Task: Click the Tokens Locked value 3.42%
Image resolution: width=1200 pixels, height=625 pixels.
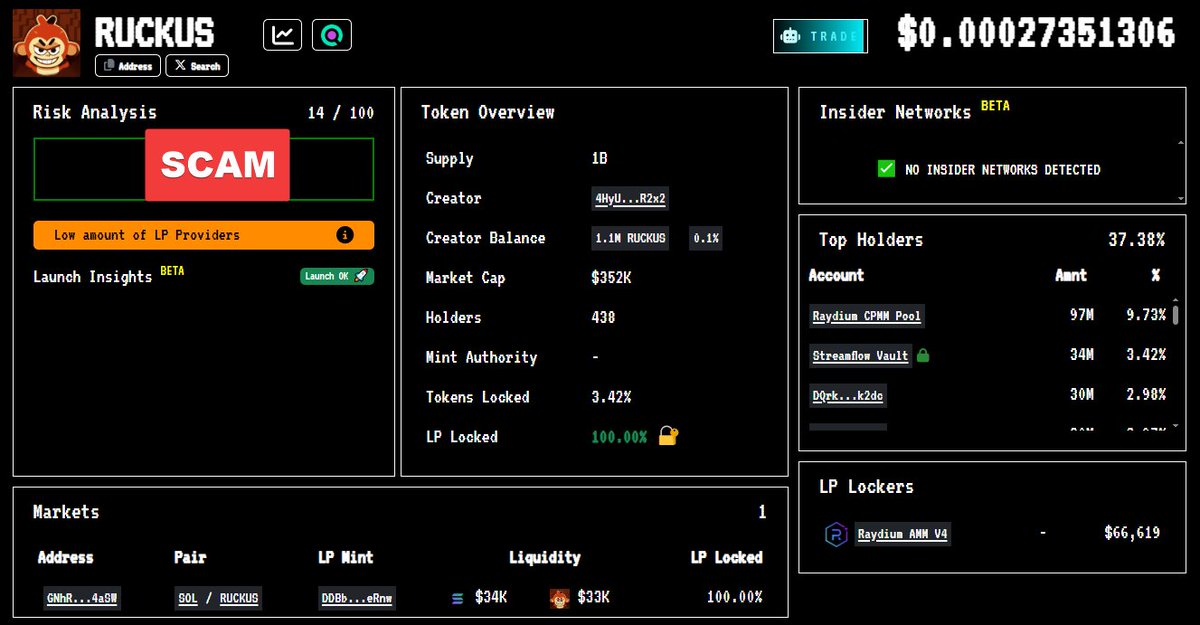Action: coord(611,397)
